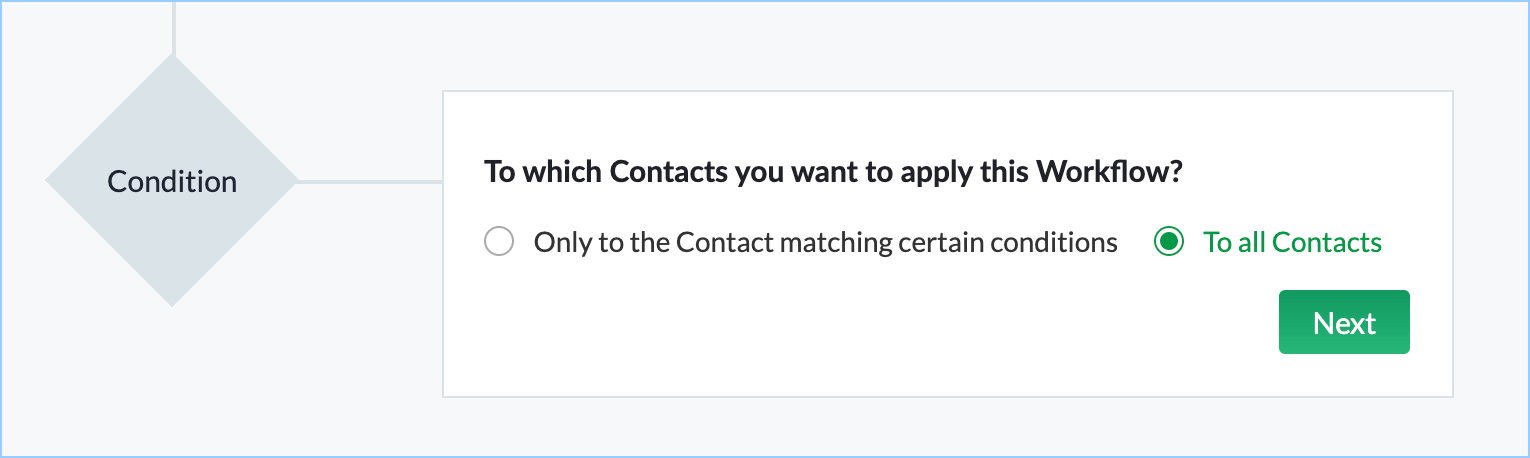Click the workflow question heading text

[x=833, y=172]
